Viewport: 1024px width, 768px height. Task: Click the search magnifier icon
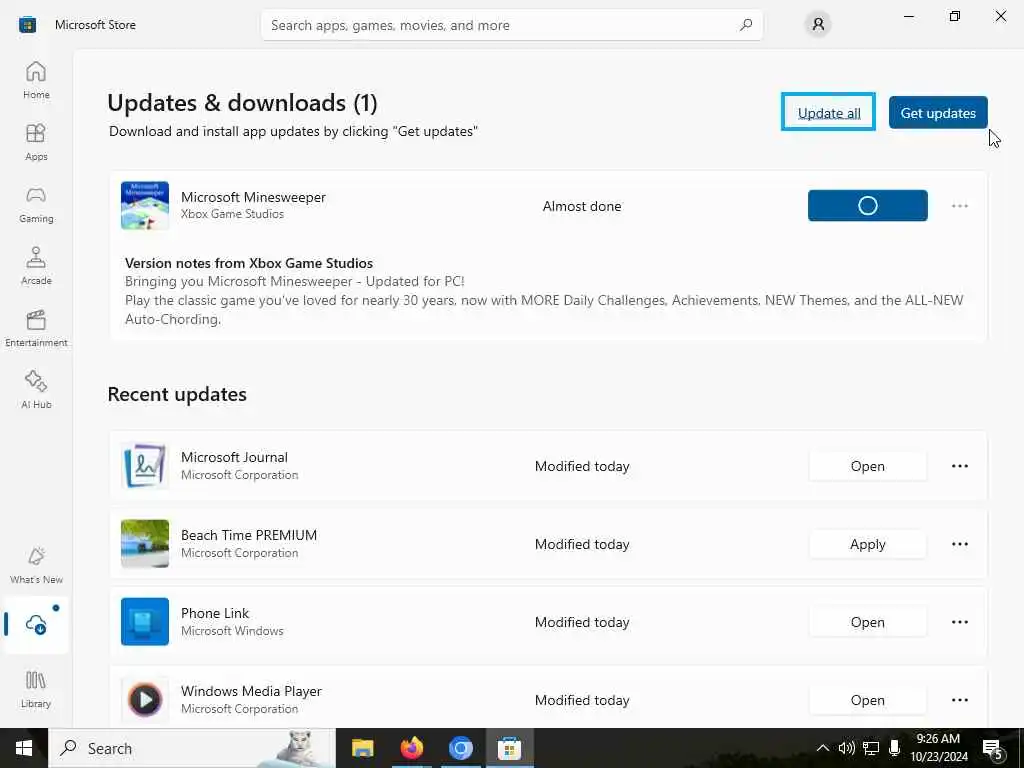746,25
